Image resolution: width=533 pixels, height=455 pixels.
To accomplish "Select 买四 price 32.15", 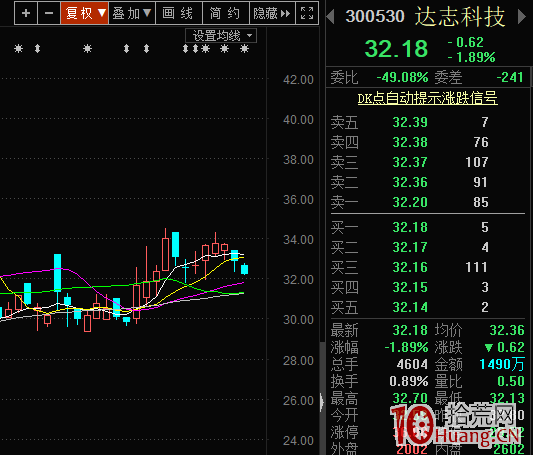I will click(x=410, y=287).
